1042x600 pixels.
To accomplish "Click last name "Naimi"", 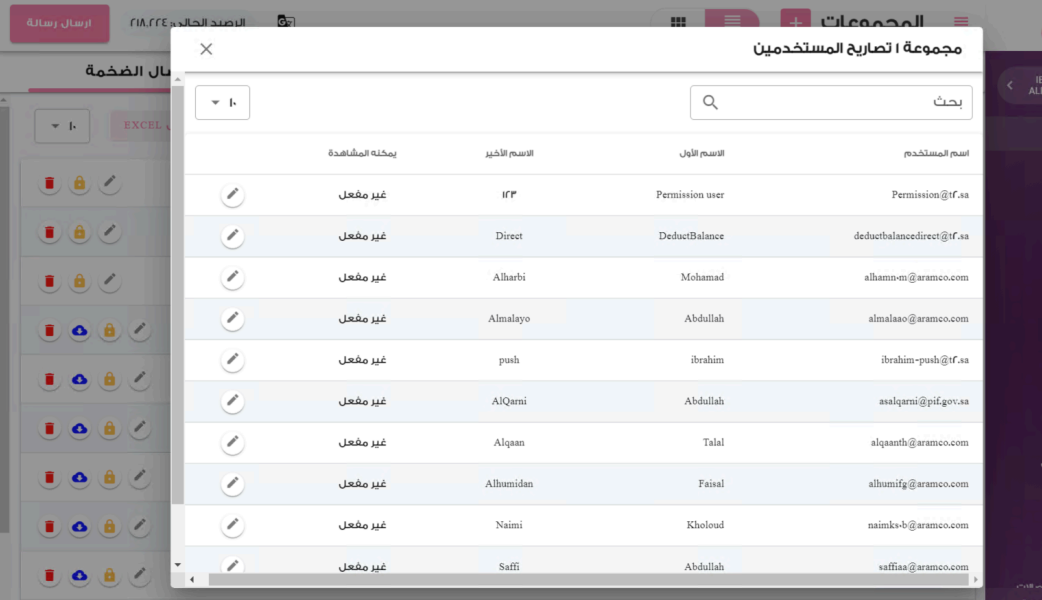I will click(x=509, y=525).
